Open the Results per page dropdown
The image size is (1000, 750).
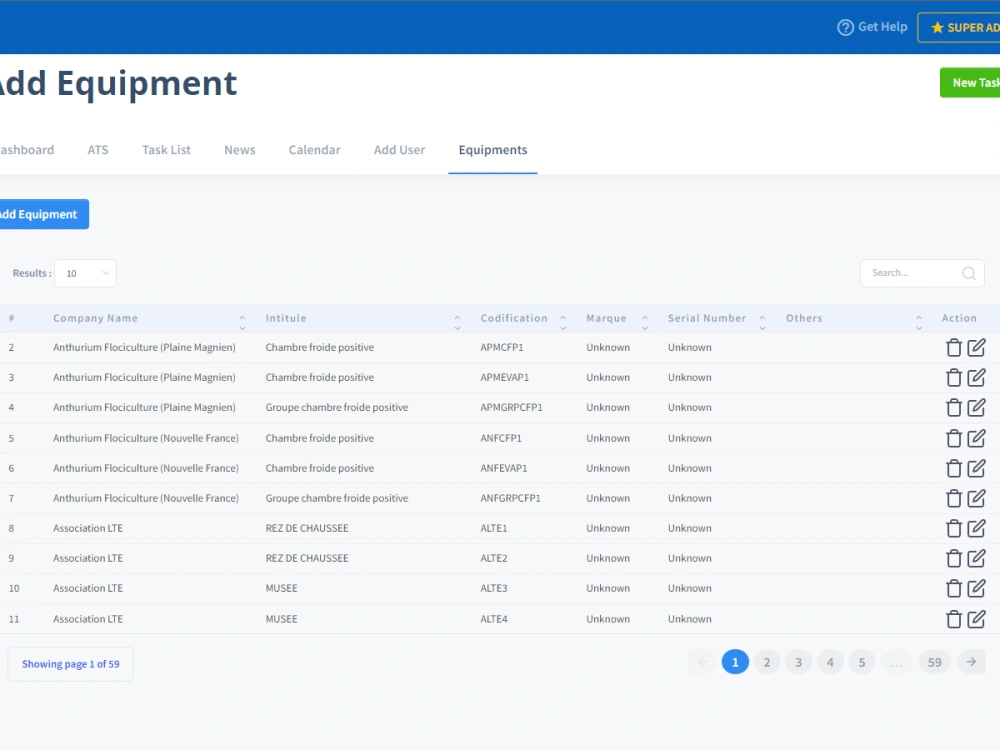[85, 273]
